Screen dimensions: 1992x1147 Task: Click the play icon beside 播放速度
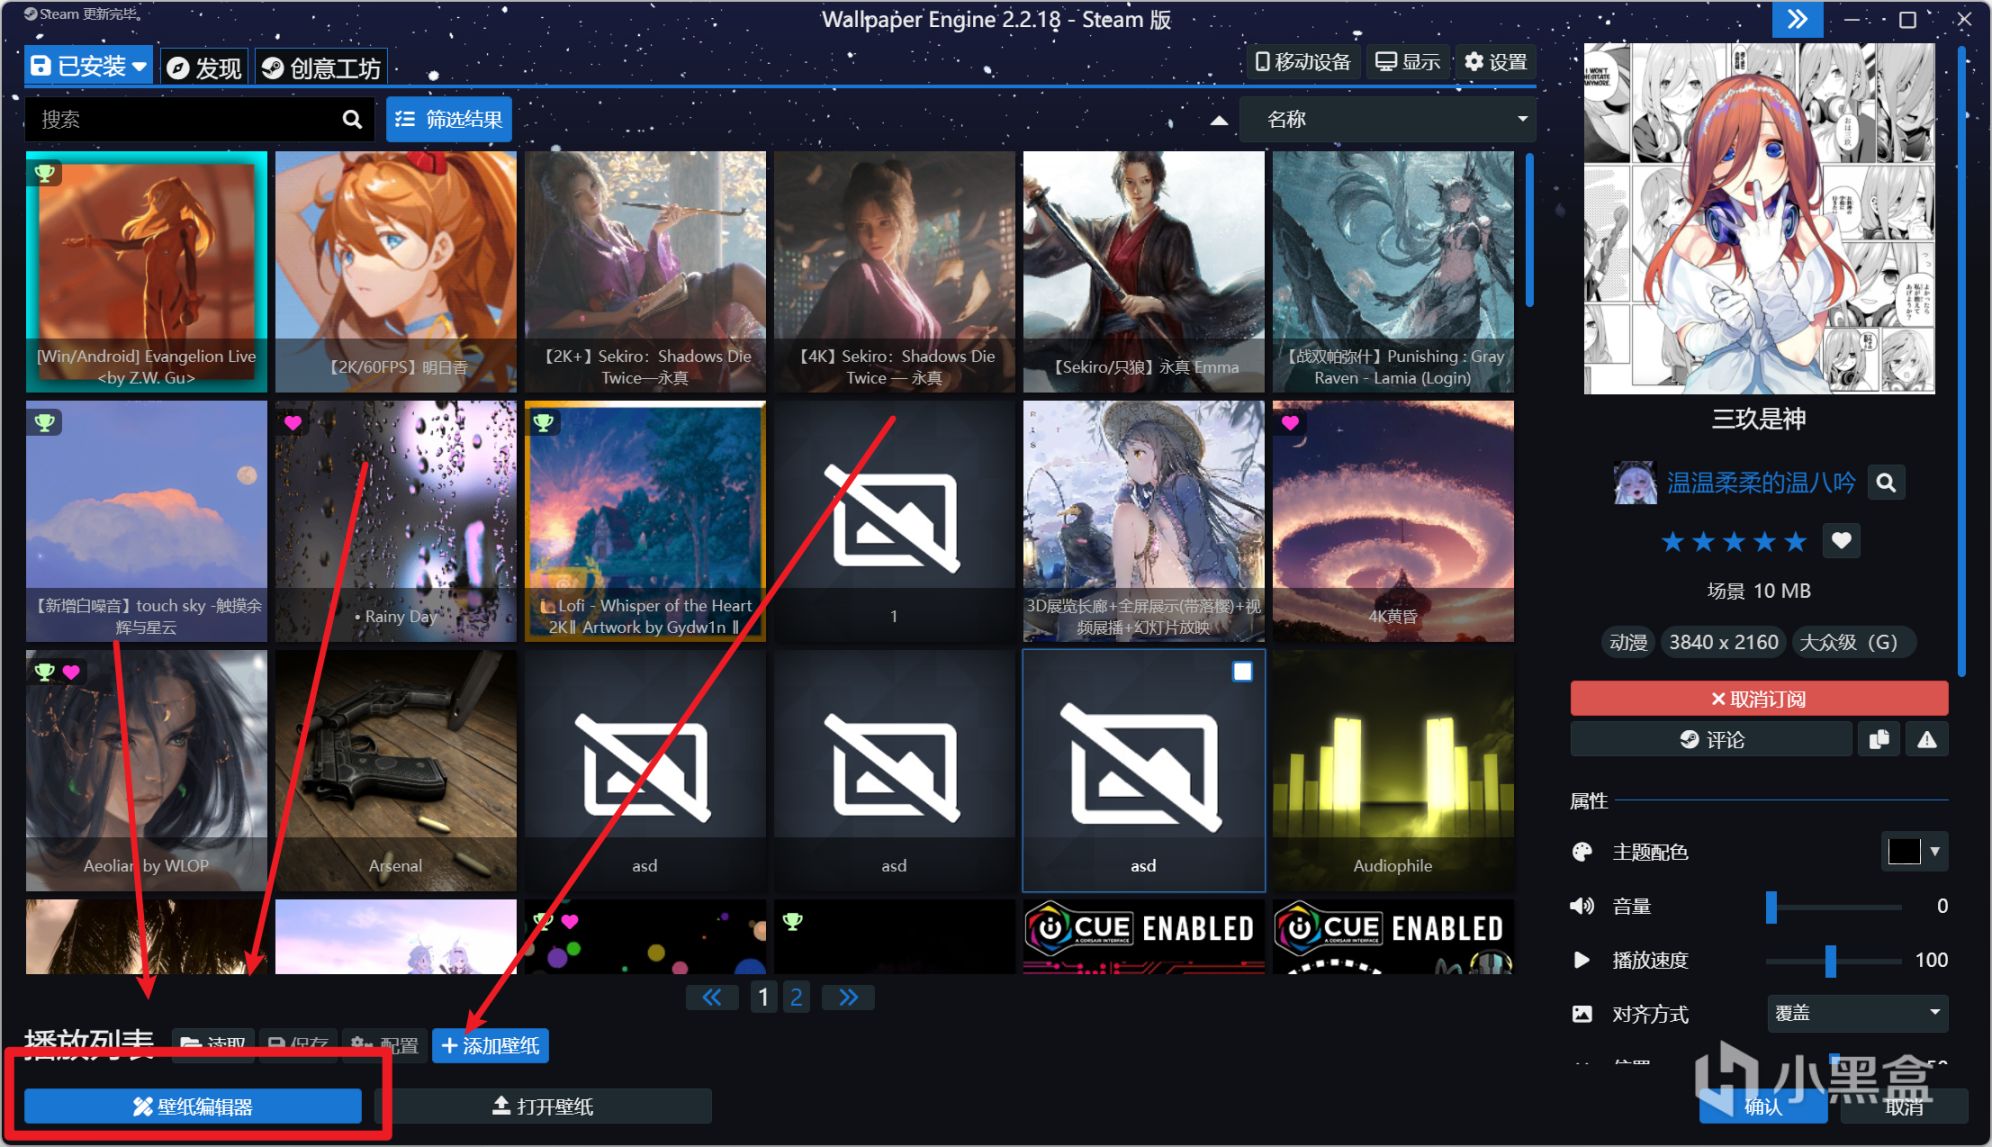[1581, 960]
